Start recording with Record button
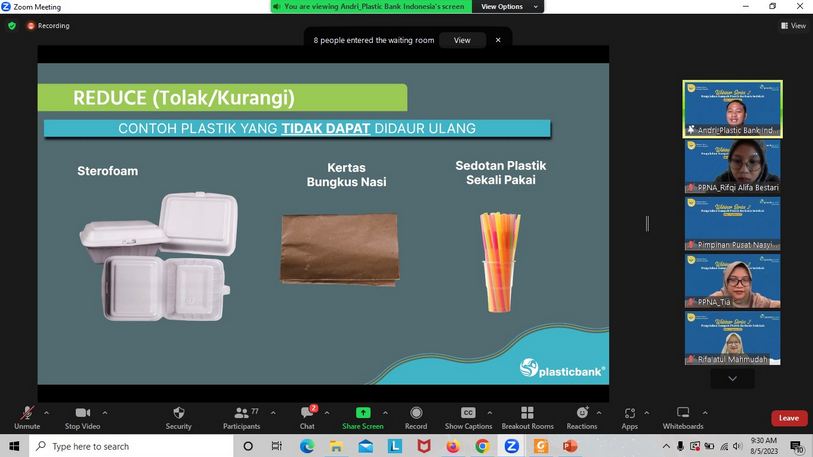 point(416,413)
